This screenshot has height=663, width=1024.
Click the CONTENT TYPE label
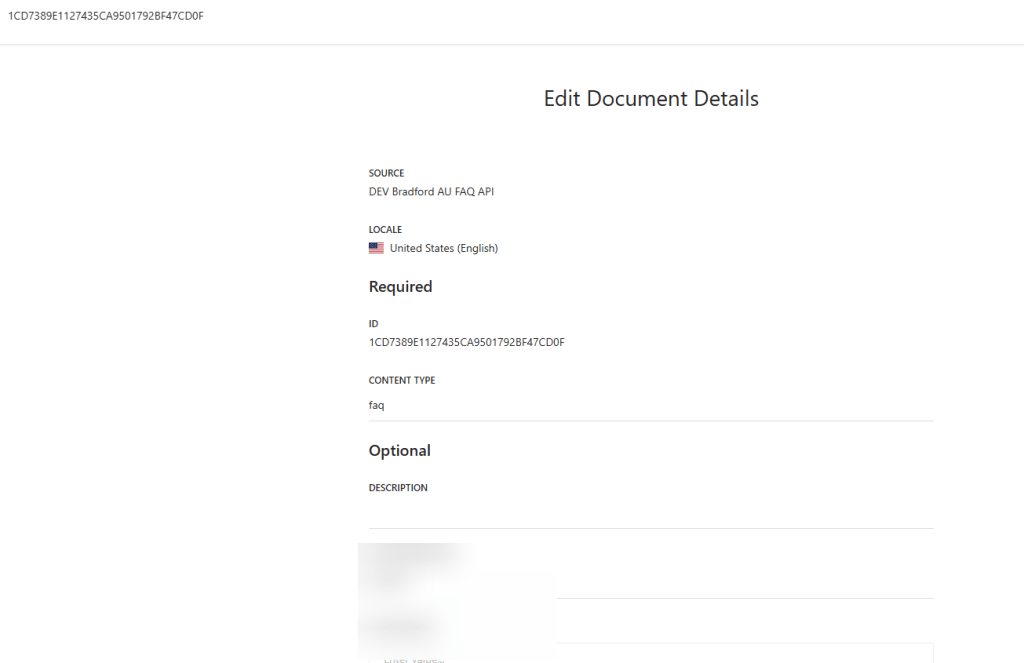click(x=402, y=380)
